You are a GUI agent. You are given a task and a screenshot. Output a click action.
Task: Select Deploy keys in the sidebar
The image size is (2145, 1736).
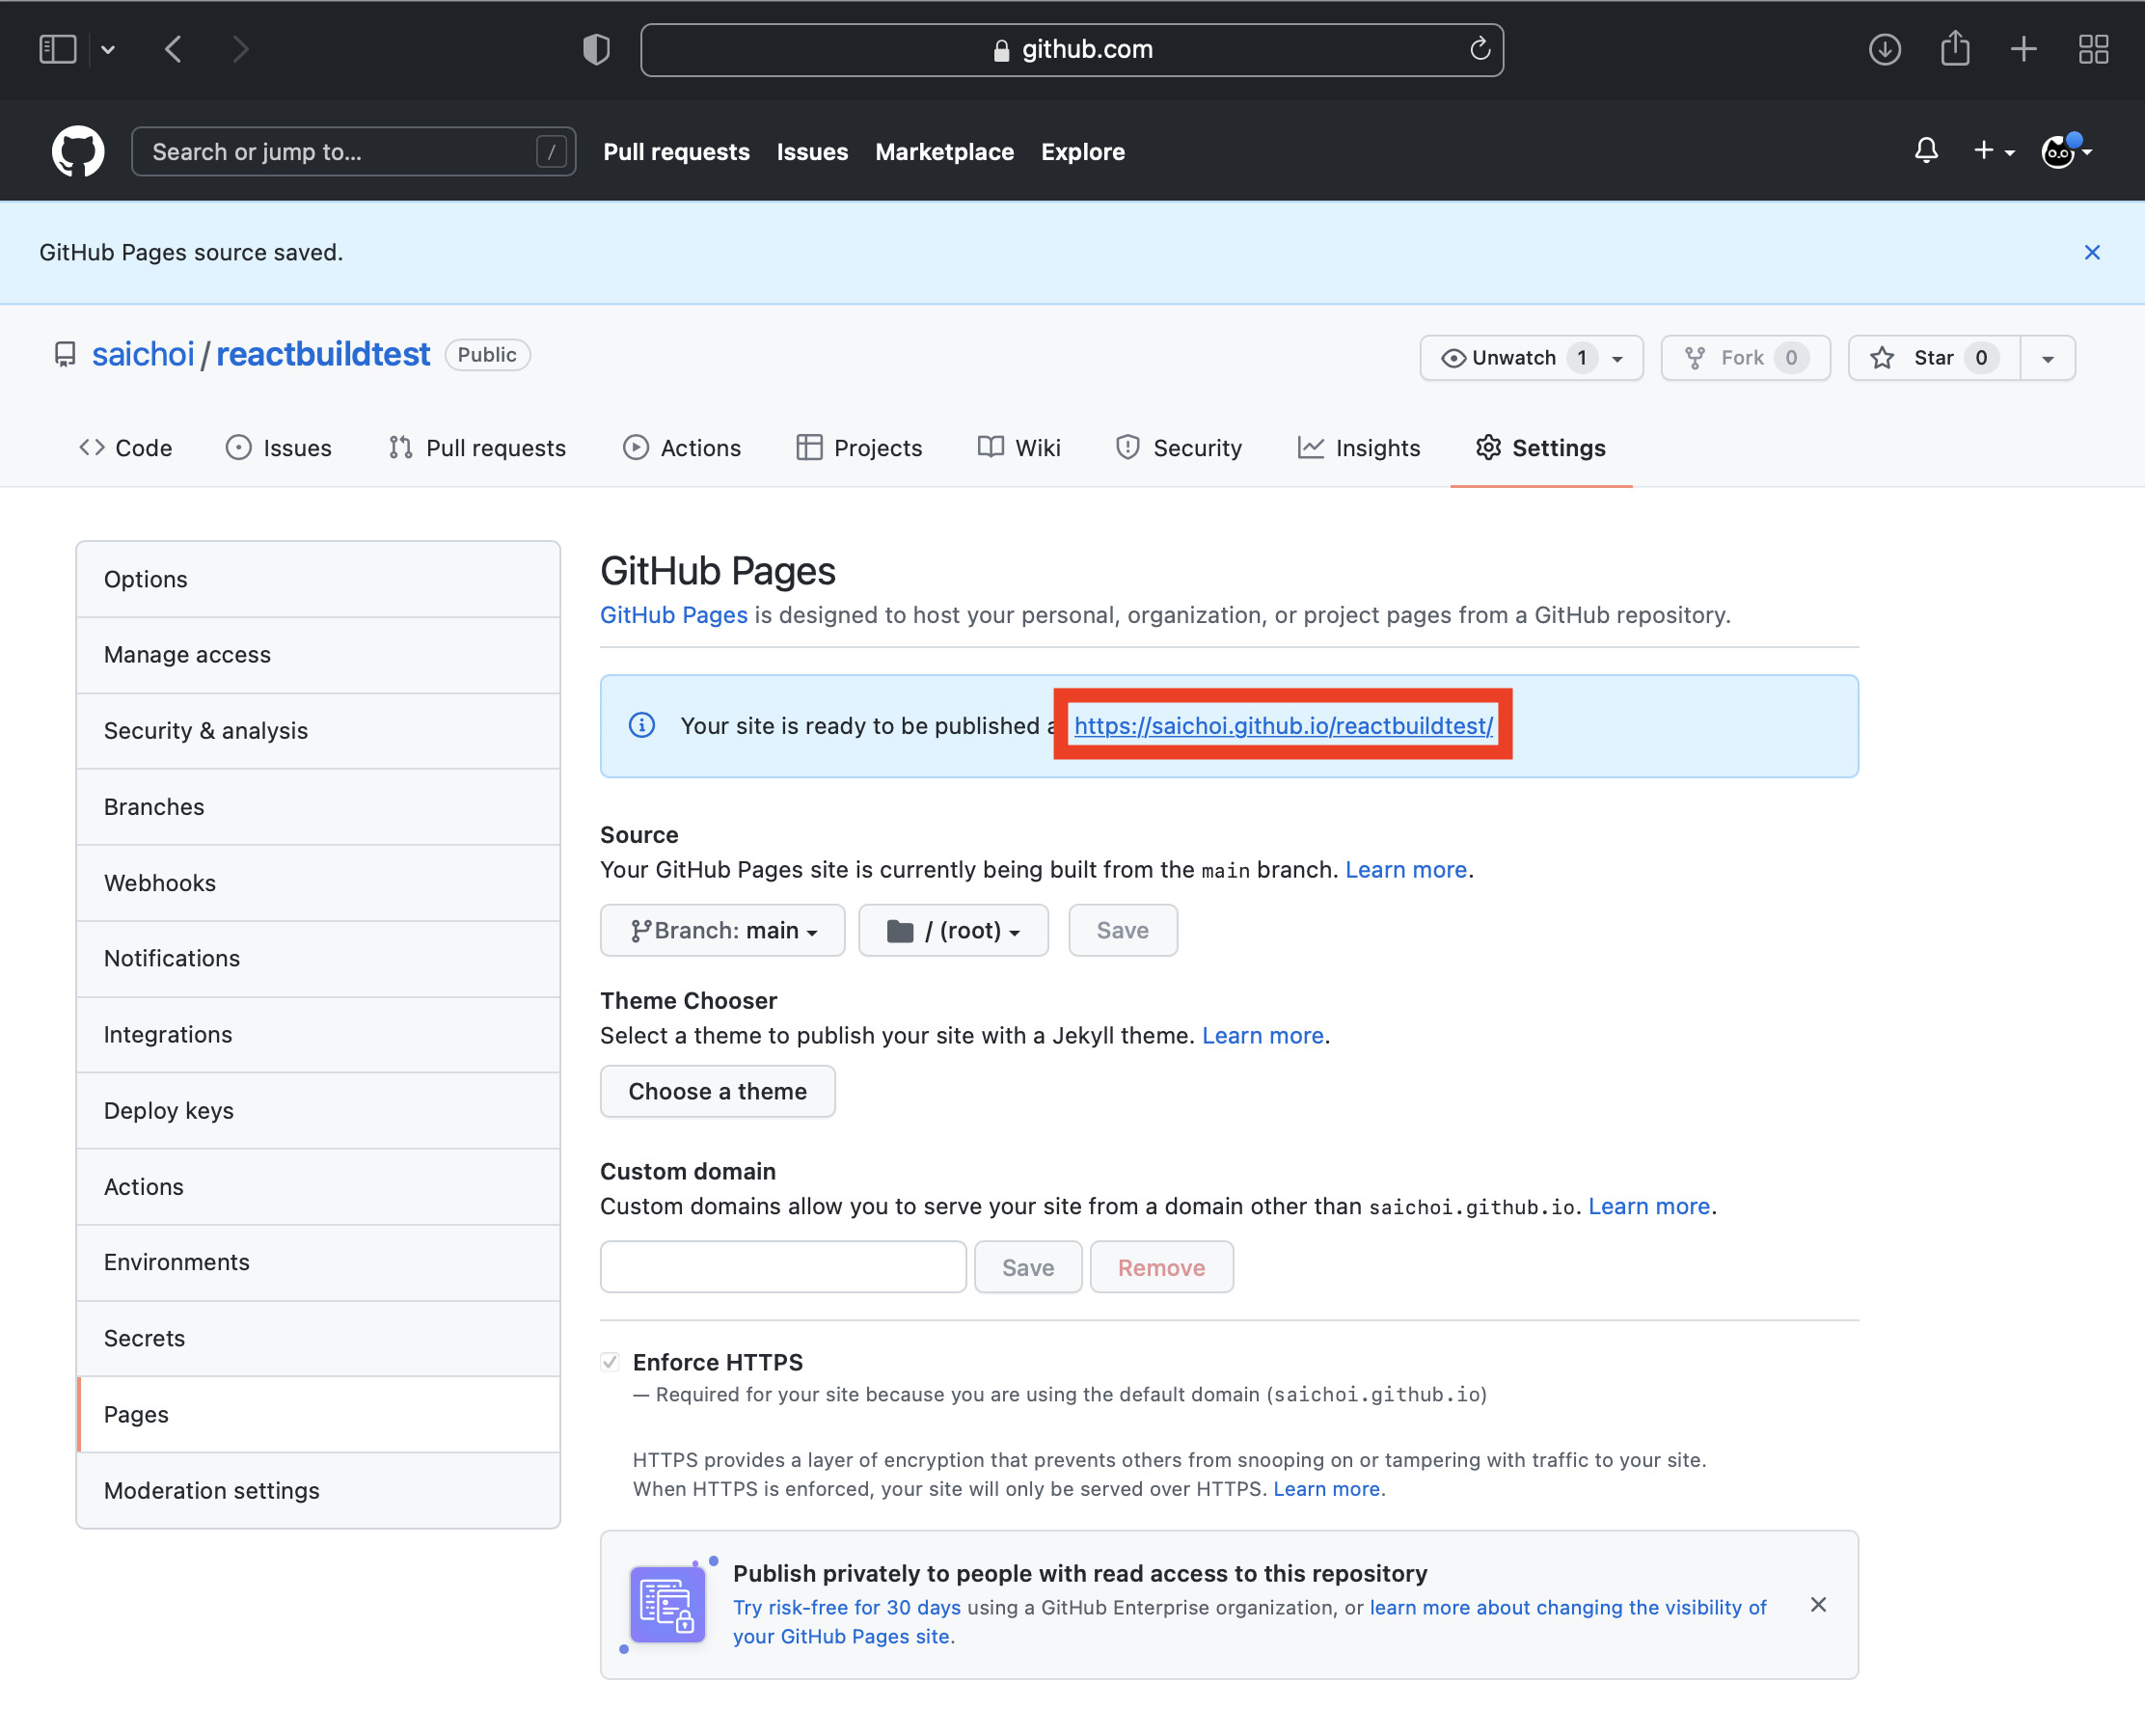point(318,1110)
